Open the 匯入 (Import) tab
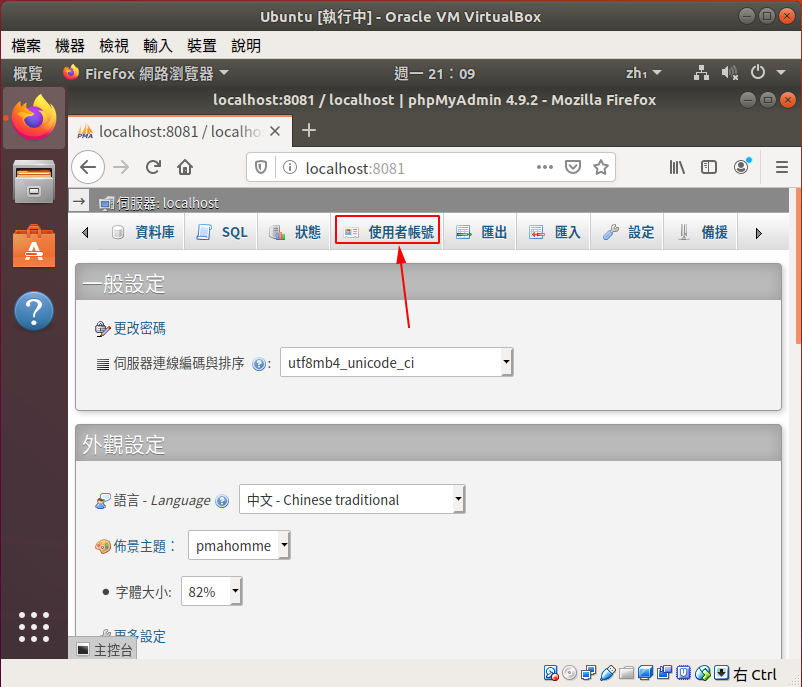Screen dimensions: 802x687 tap(554, 232)
